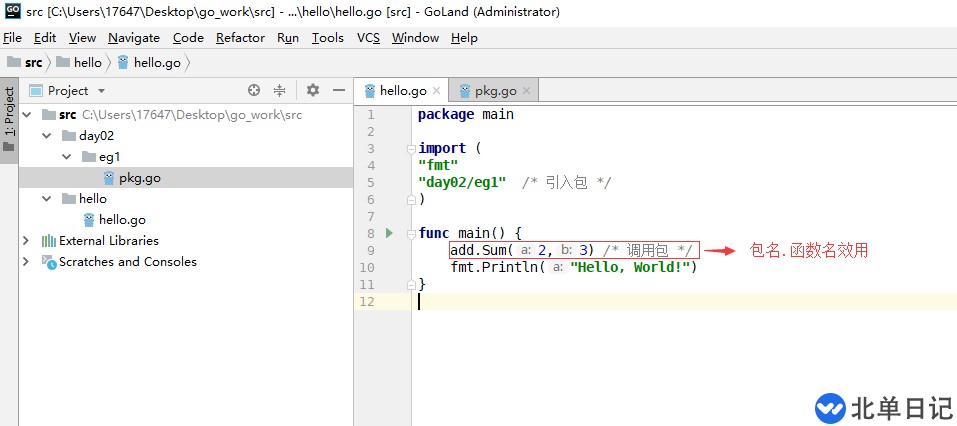The width and height of the screenshot is (957, 426).
Task: Open Project panel settings gear
Action: (313, 90)
